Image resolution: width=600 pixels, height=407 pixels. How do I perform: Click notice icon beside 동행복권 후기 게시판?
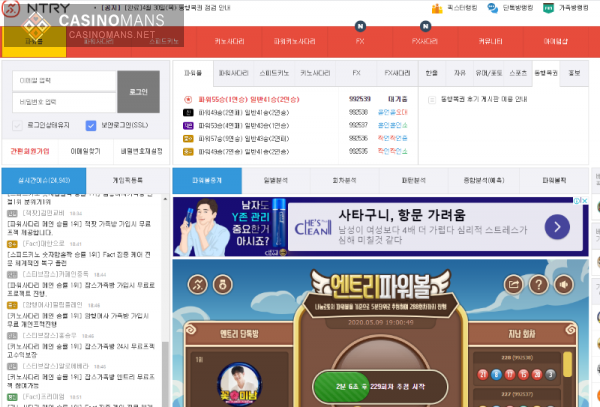[432, 100]
